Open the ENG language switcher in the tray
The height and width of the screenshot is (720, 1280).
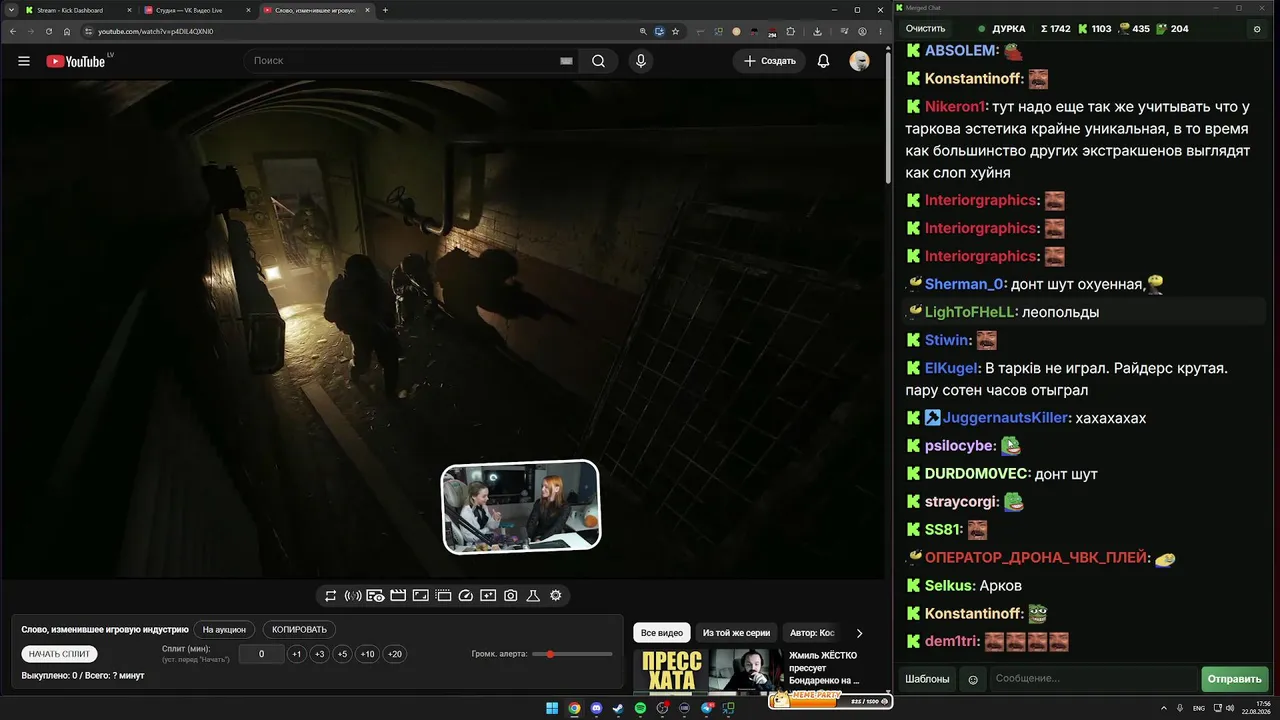point(1199,709)
